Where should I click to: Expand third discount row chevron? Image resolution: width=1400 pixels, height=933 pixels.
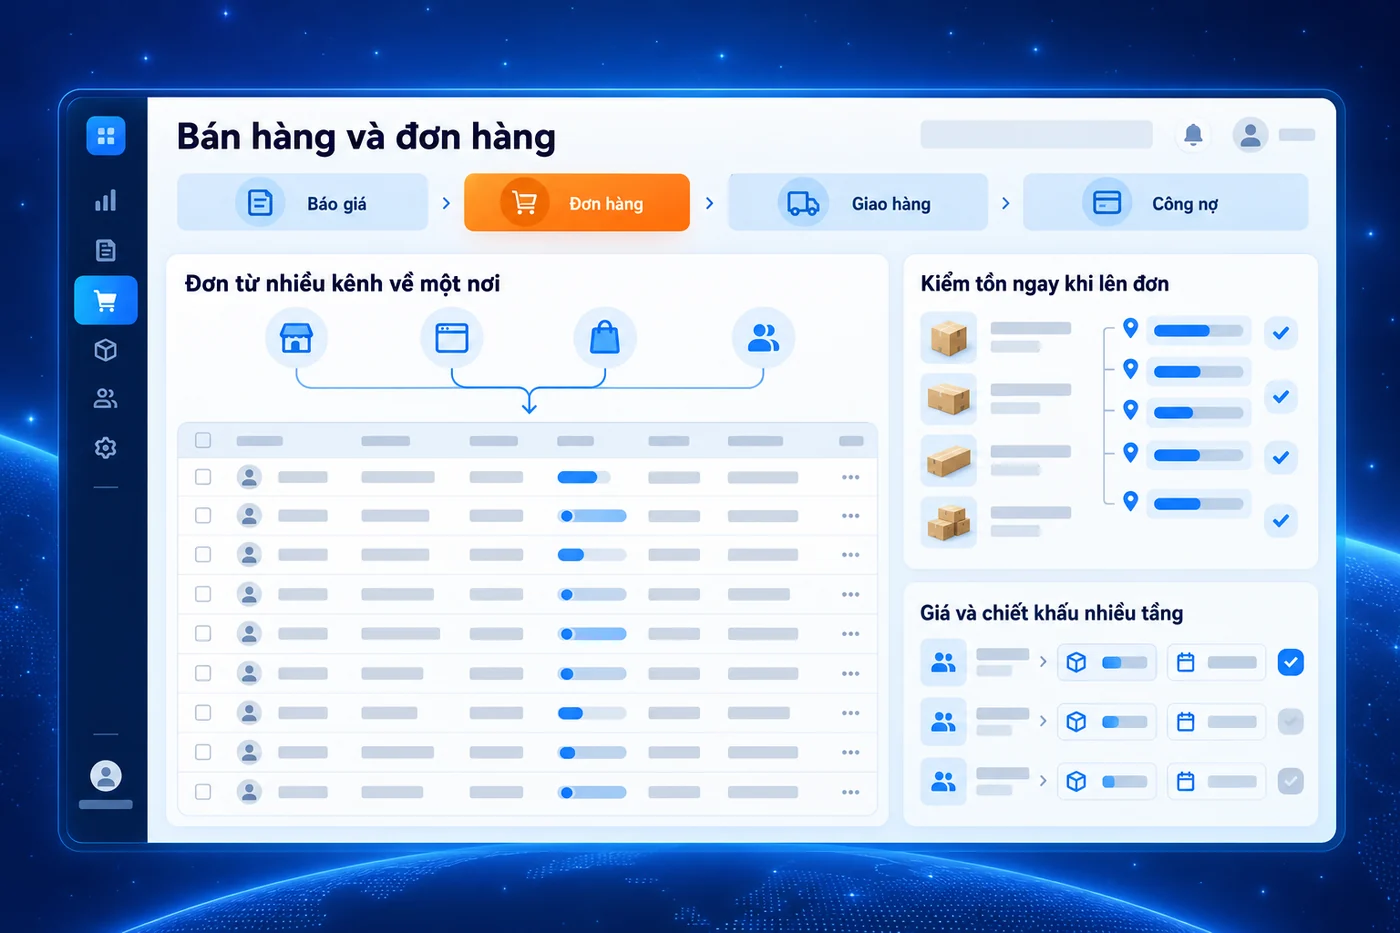1043,781
